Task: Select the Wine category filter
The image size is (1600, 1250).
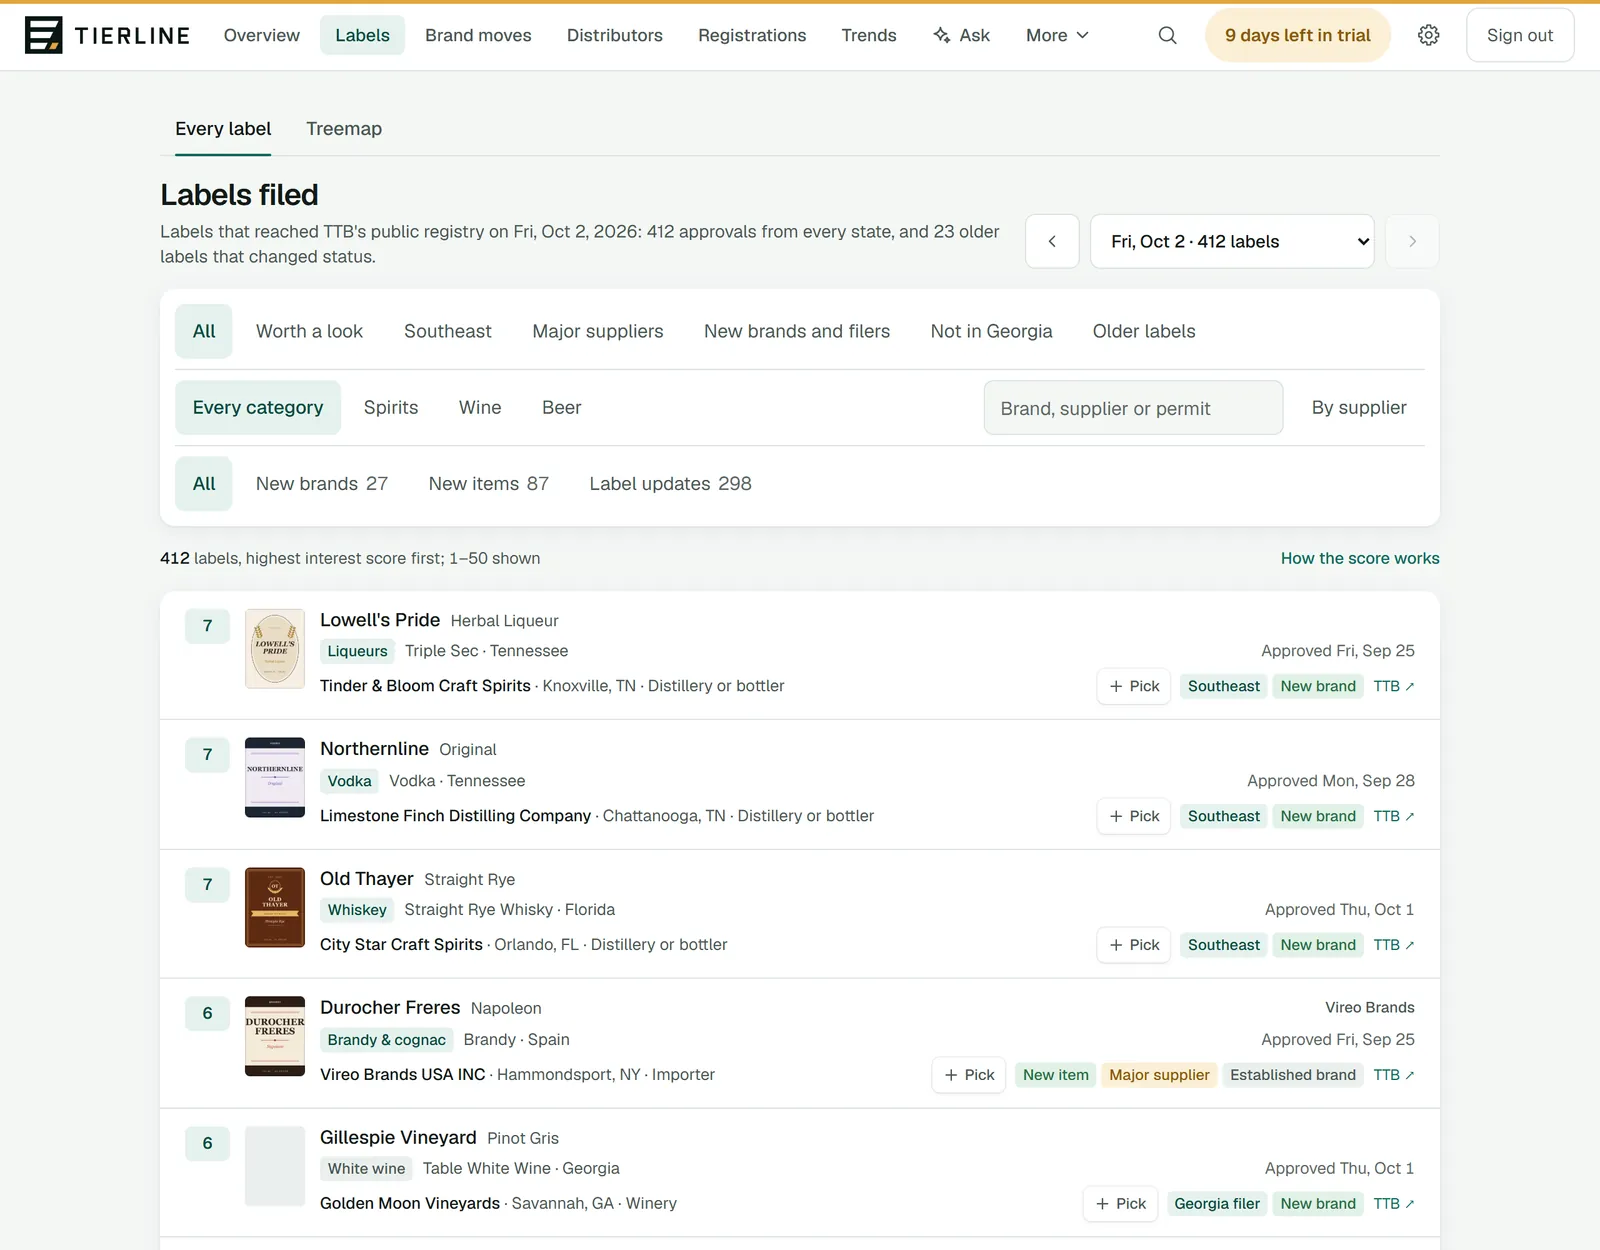Action: click(480, 407)
